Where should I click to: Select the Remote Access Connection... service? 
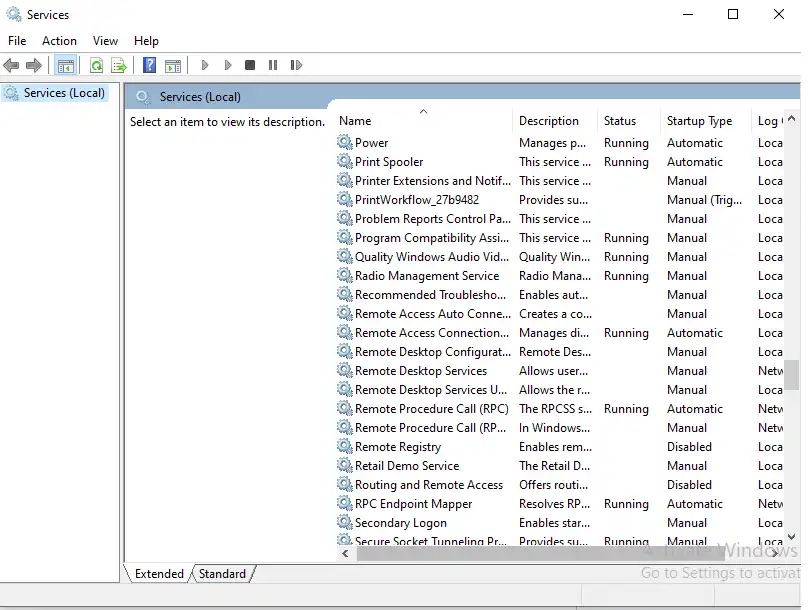432,333
